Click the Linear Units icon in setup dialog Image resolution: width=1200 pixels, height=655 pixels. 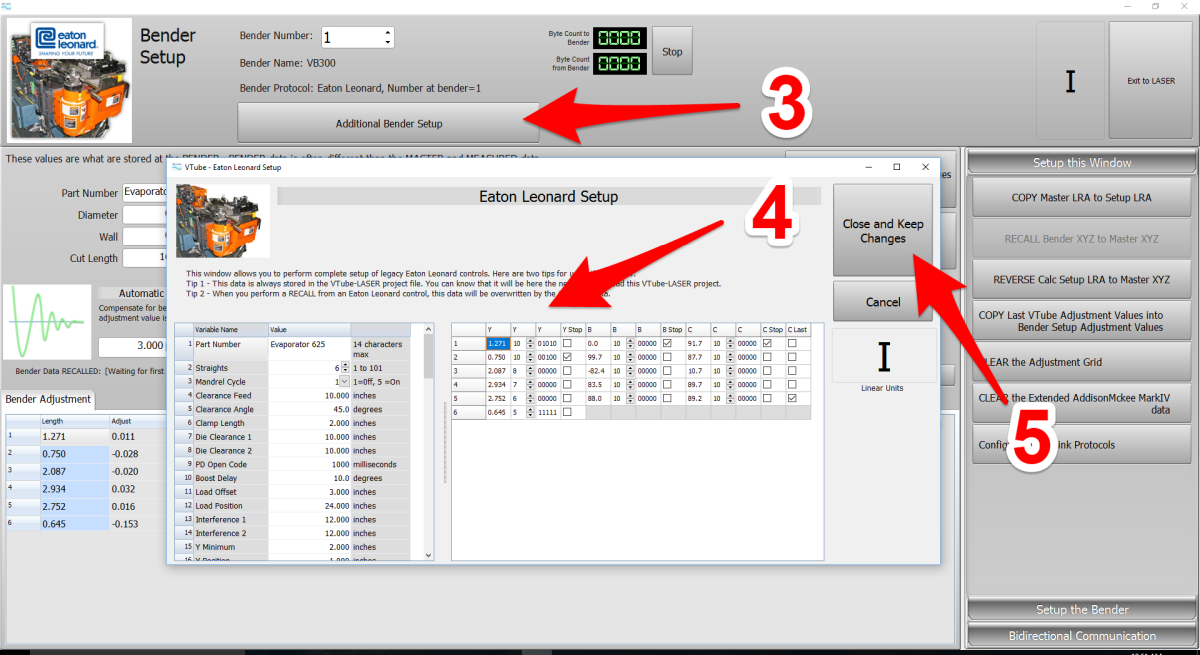pyautogui.click(x=884, y=356)
